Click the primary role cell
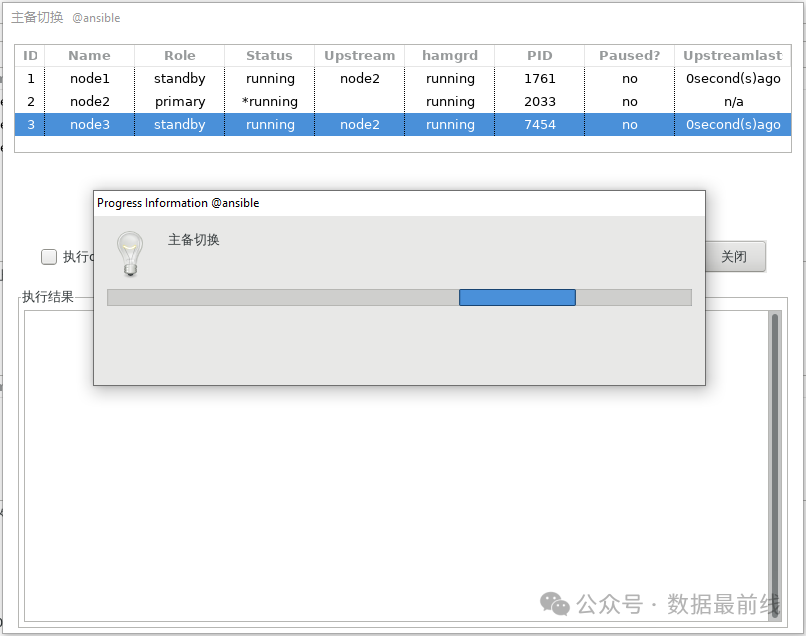 [x=179, y=101]
